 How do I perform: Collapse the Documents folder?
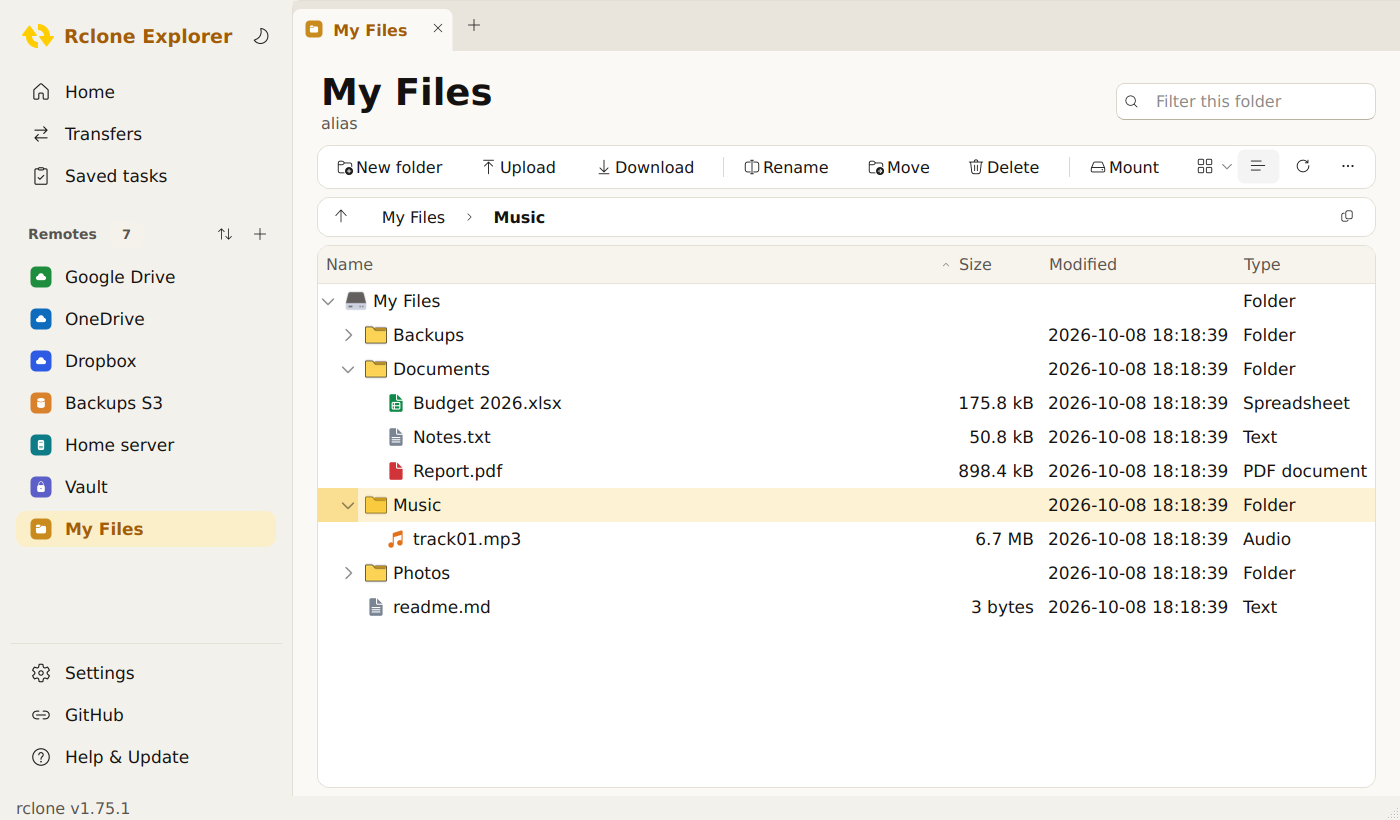click(x=348, y=369)
